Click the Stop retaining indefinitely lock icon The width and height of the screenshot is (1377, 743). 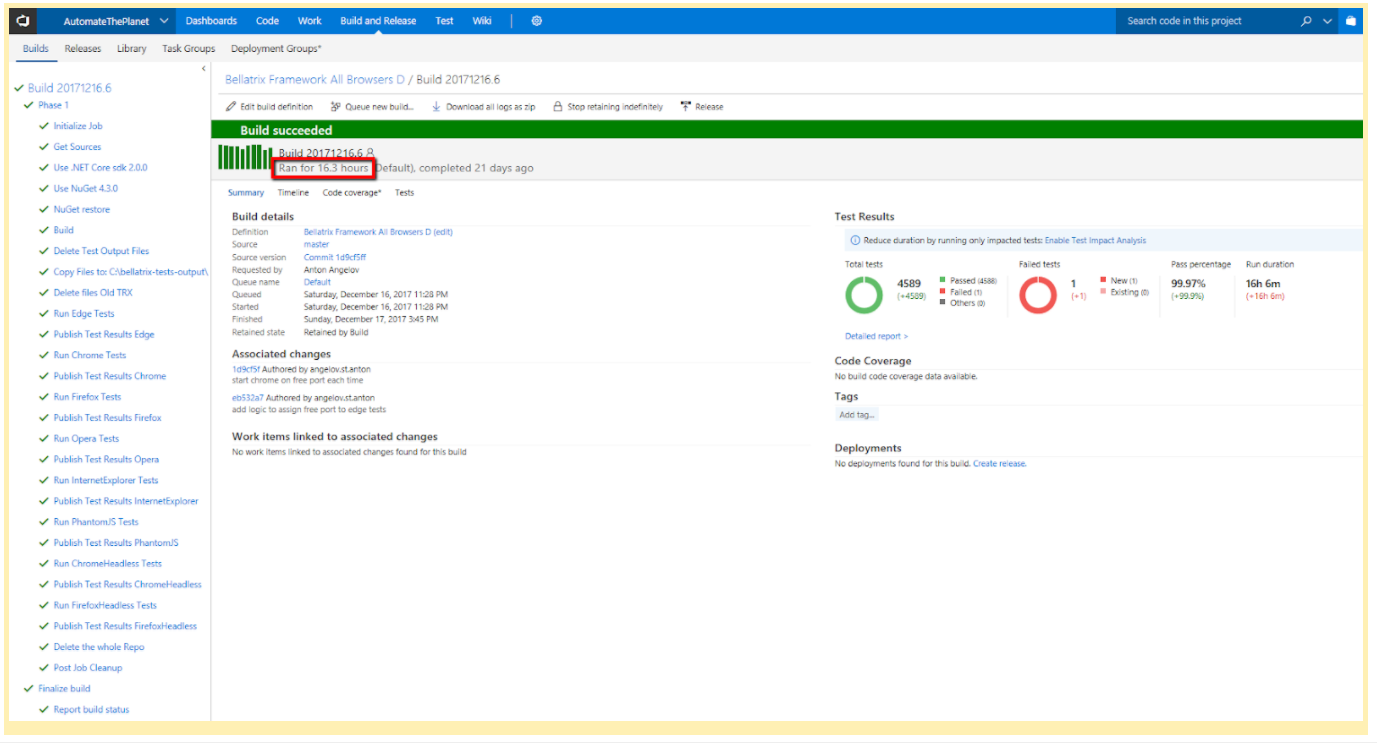click(558, 107)
